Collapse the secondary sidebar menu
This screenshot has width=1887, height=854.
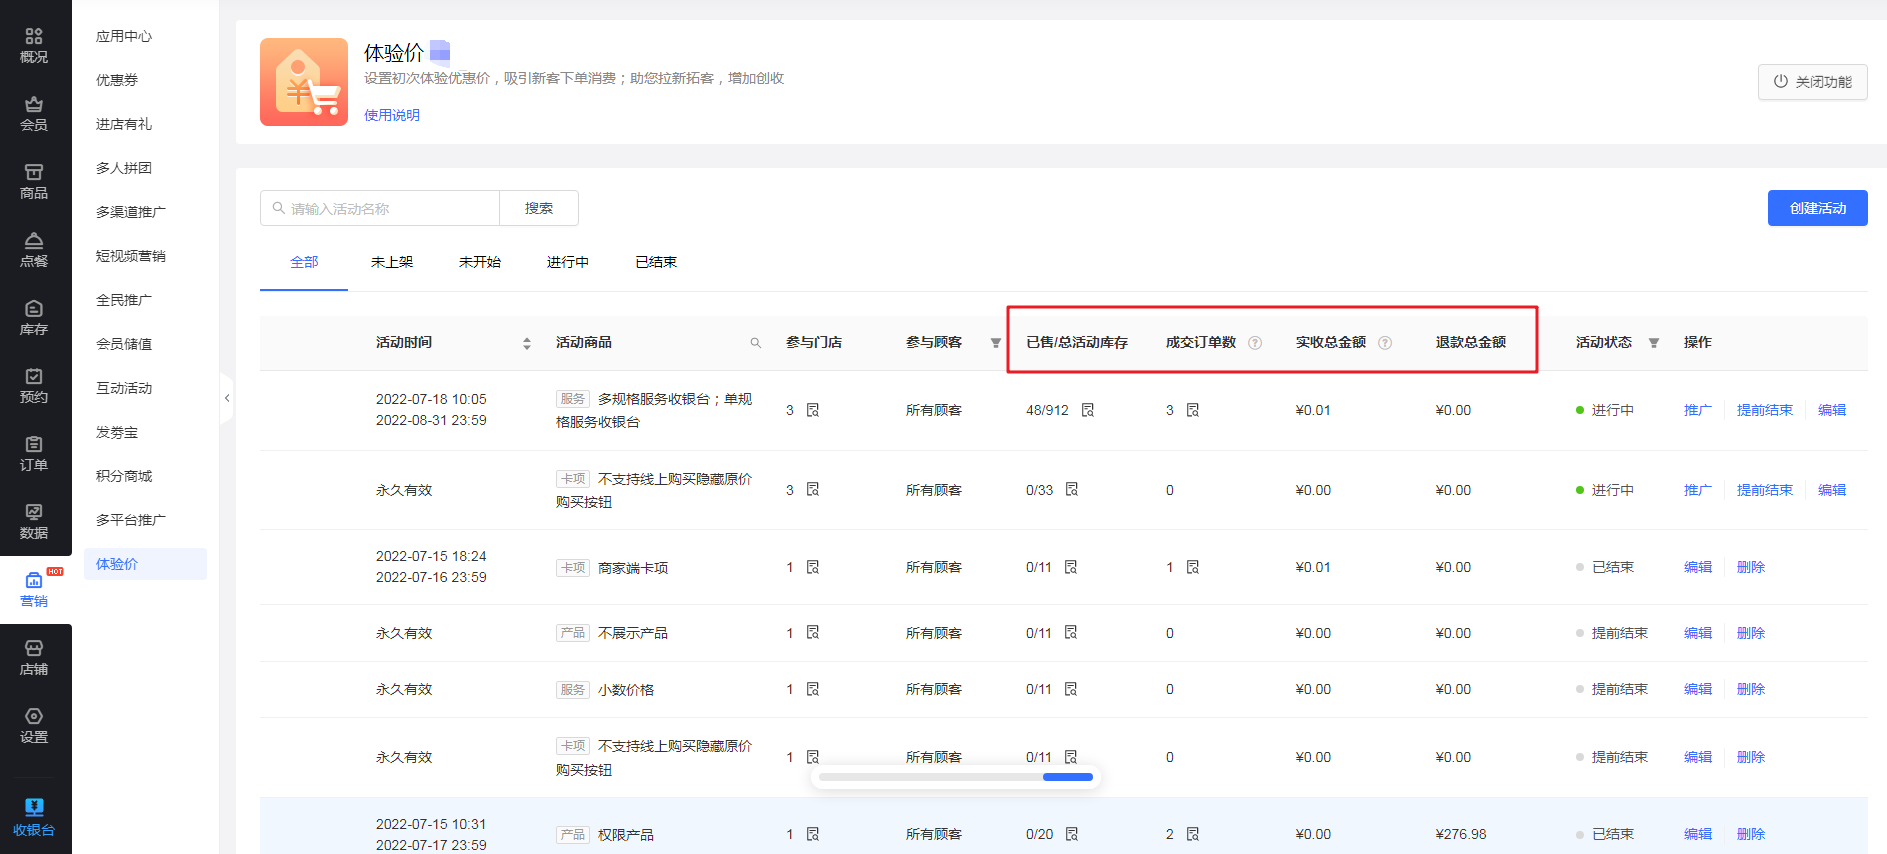[x=227, y=398]
